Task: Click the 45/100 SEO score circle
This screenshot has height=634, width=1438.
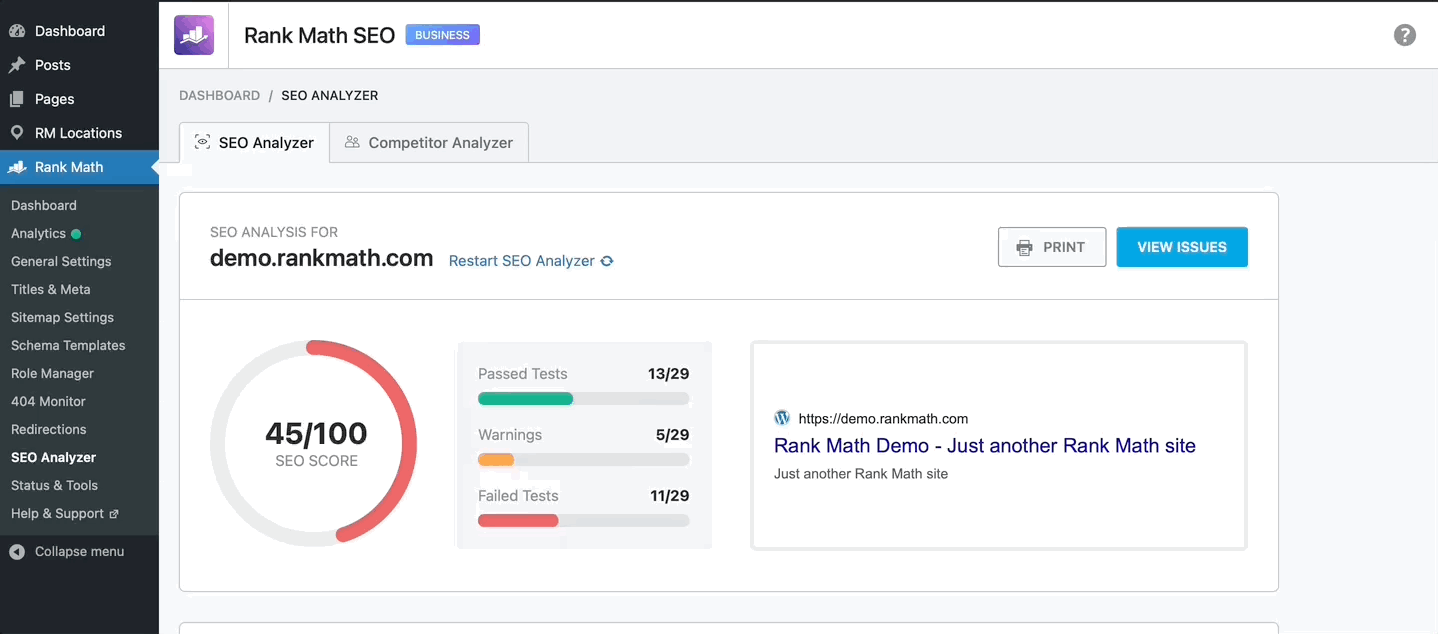Action: pyautogui.click(x=314, y=443)
